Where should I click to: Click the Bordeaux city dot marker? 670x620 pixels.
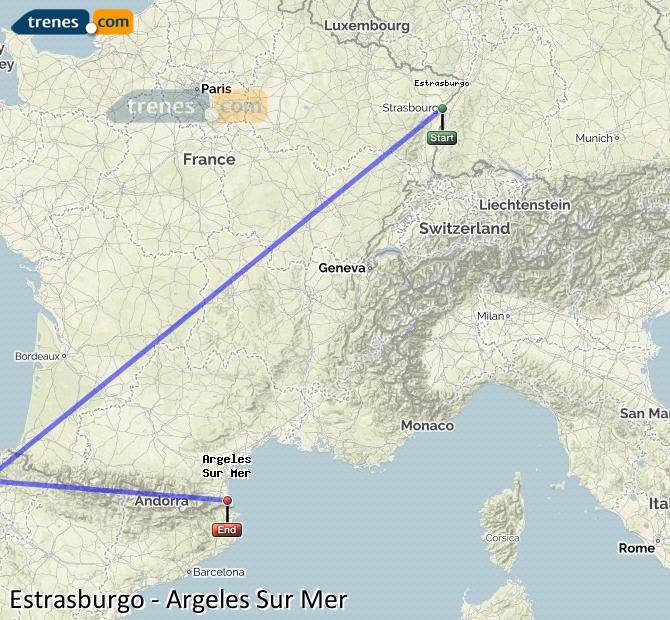point(64,356)
